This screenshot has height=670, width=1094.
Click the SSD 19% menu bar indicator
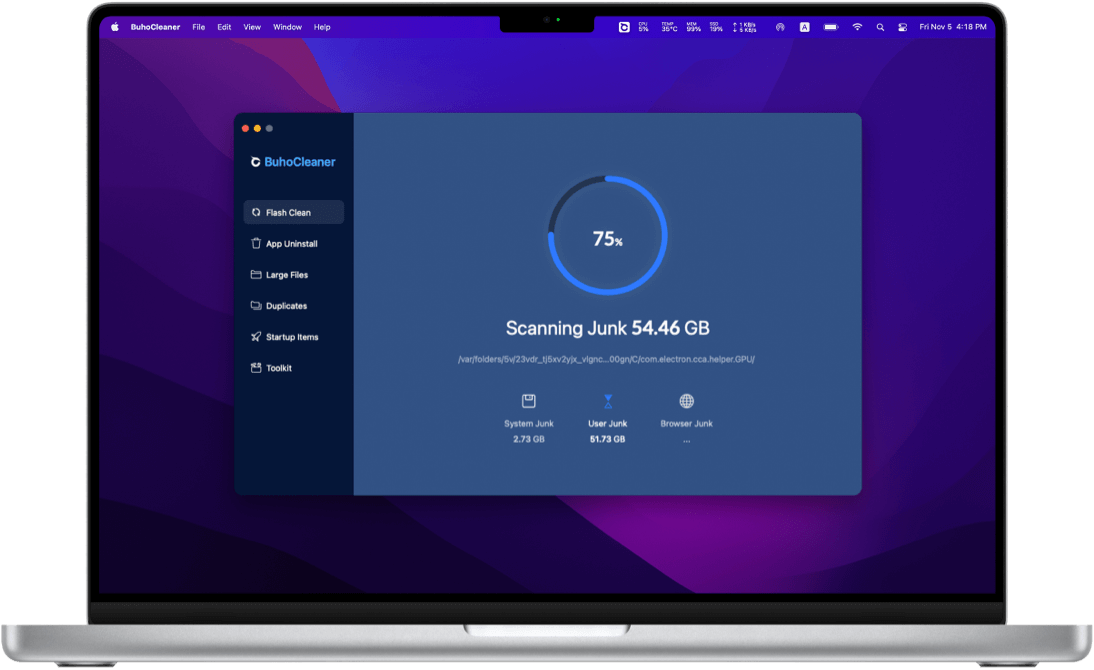point(716,27)
